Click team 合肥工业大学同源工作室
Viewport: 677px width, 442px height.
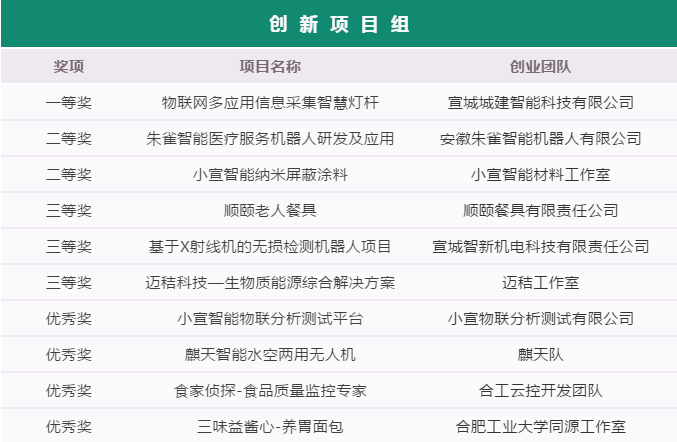click(541, 427)
